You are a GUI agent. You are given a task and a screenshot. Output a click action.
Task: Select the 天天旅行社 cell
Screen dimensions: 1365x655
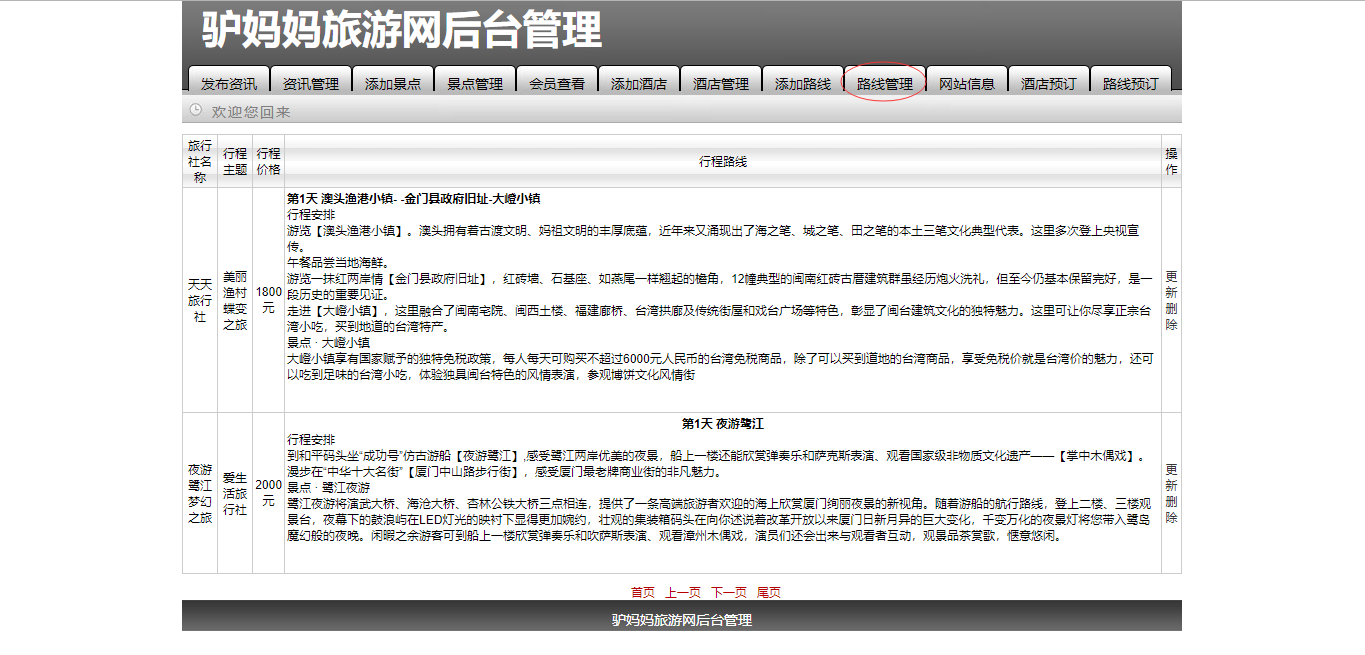point(200,300)
